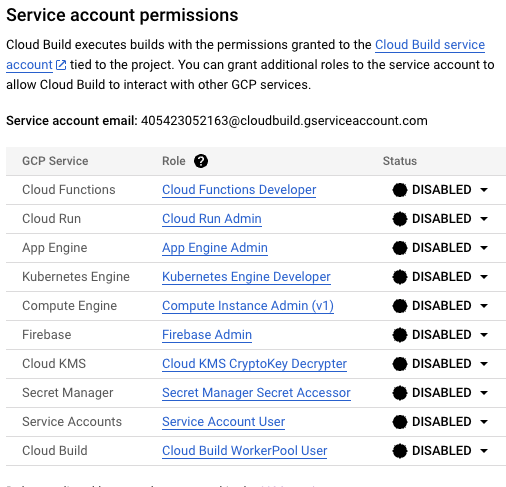Open Firebase status dropdown arrow
The image size is (506, 487).
484,335
